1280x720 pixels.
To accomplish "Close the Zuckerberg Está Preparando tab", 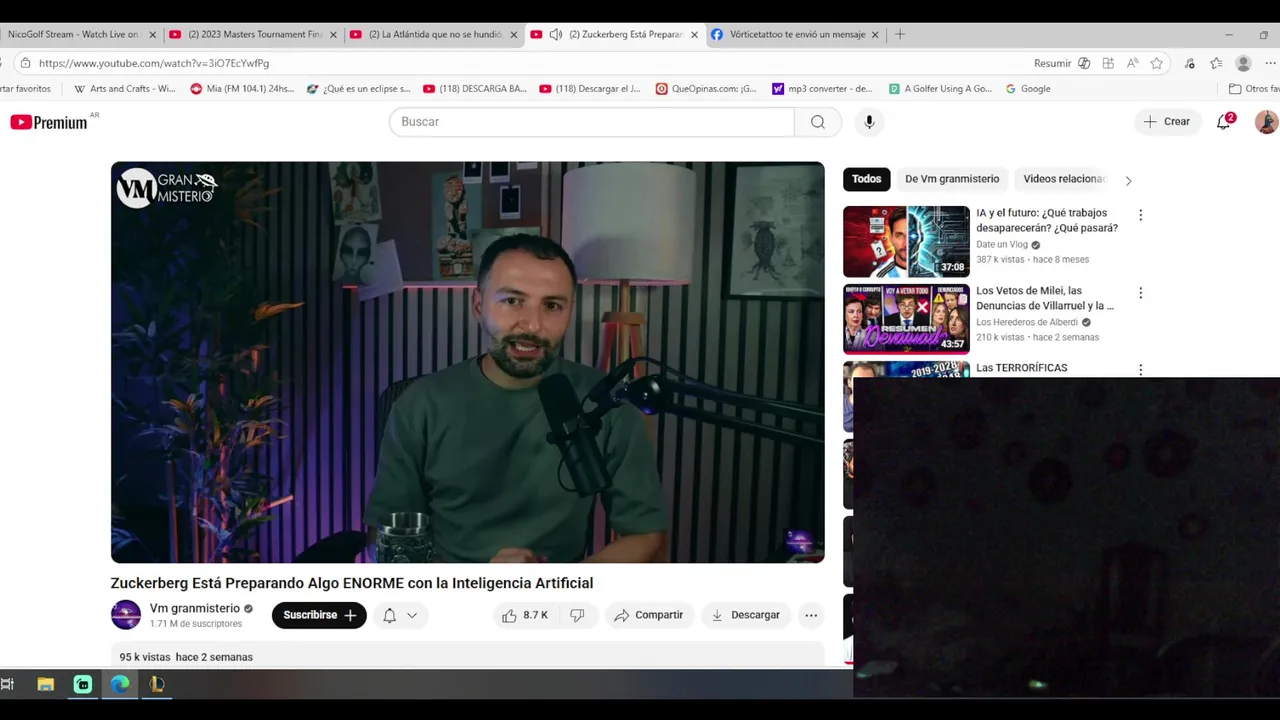I will (694, 34).
